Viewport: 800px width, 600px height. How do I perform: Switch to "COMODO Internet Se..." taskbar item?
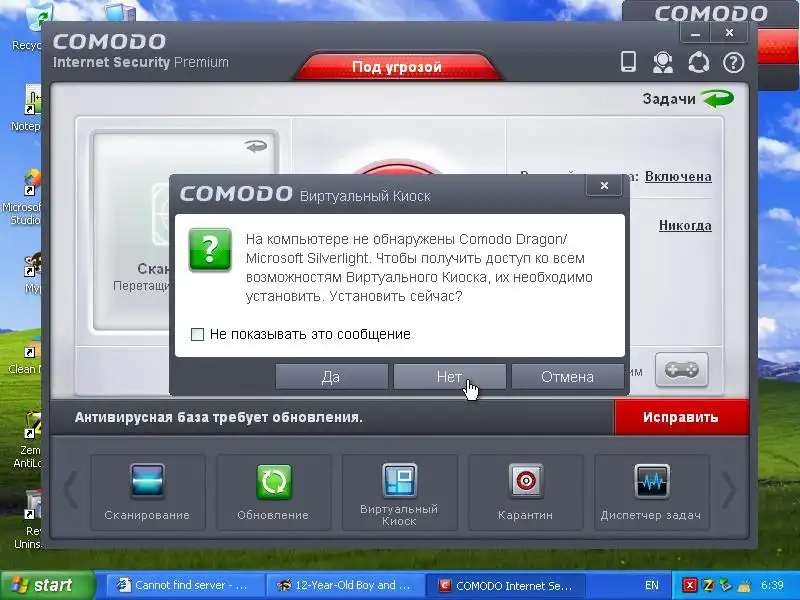[505, 585]
